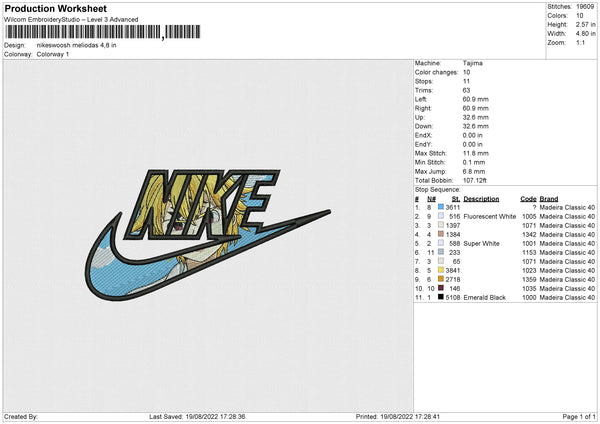Select the Printed timestamp 17:28:41
The height and width of the screenshot is (424, 600).
click(x=426, y=416)
